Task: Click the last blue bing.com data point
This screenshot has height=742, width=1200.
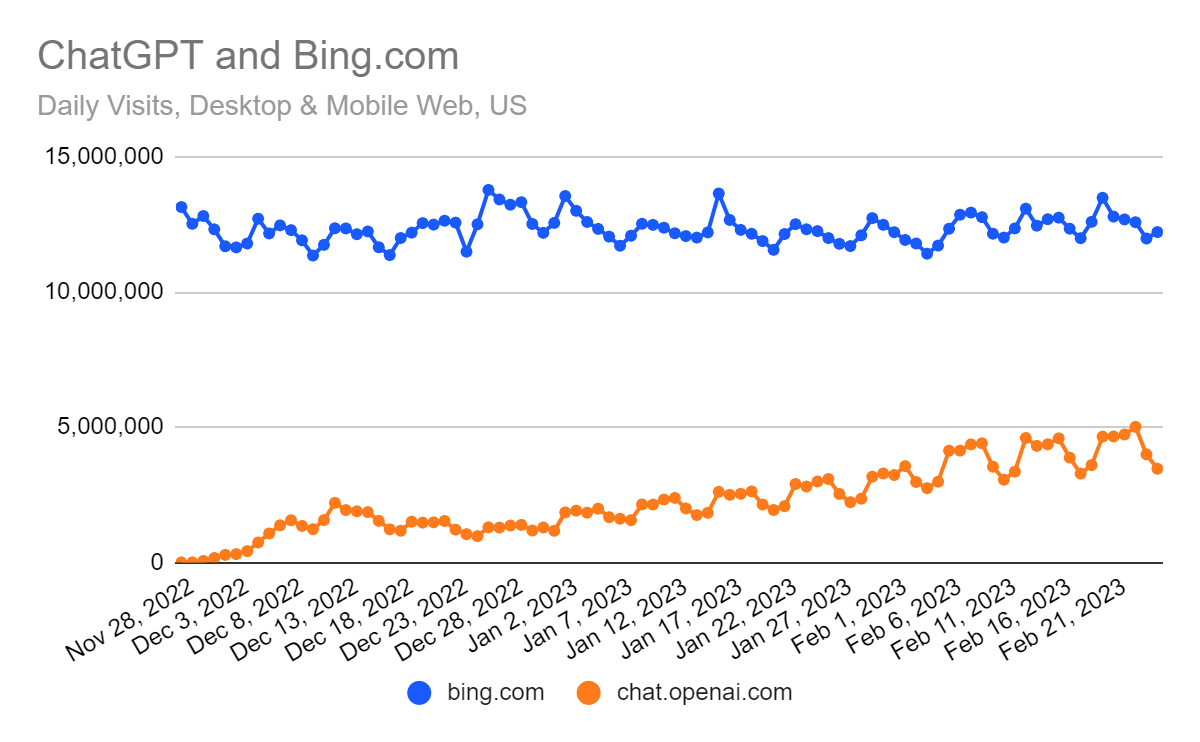Action: [x=1157, y=232]
